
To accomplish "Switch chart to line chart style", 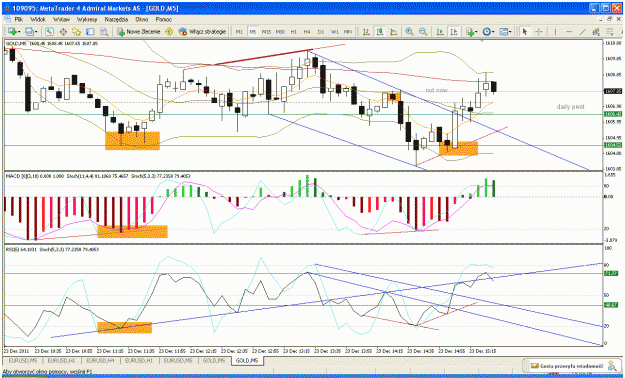I will [x=393, y=32].
